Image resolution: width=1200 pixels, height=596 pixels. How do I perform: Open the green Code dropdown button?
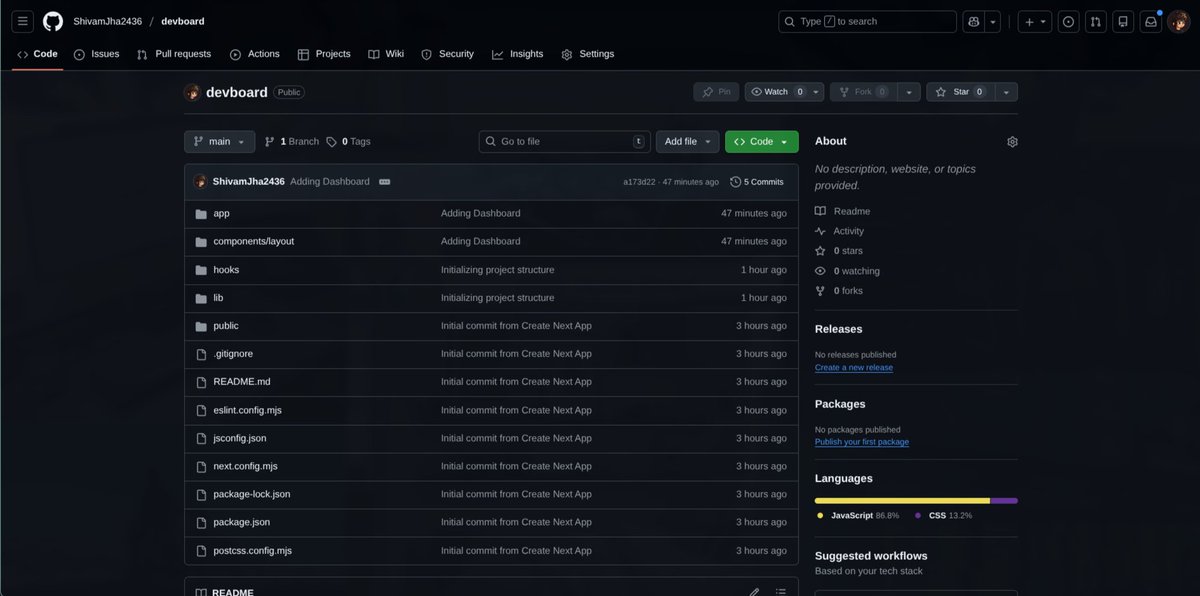click(x=762, y=142)
